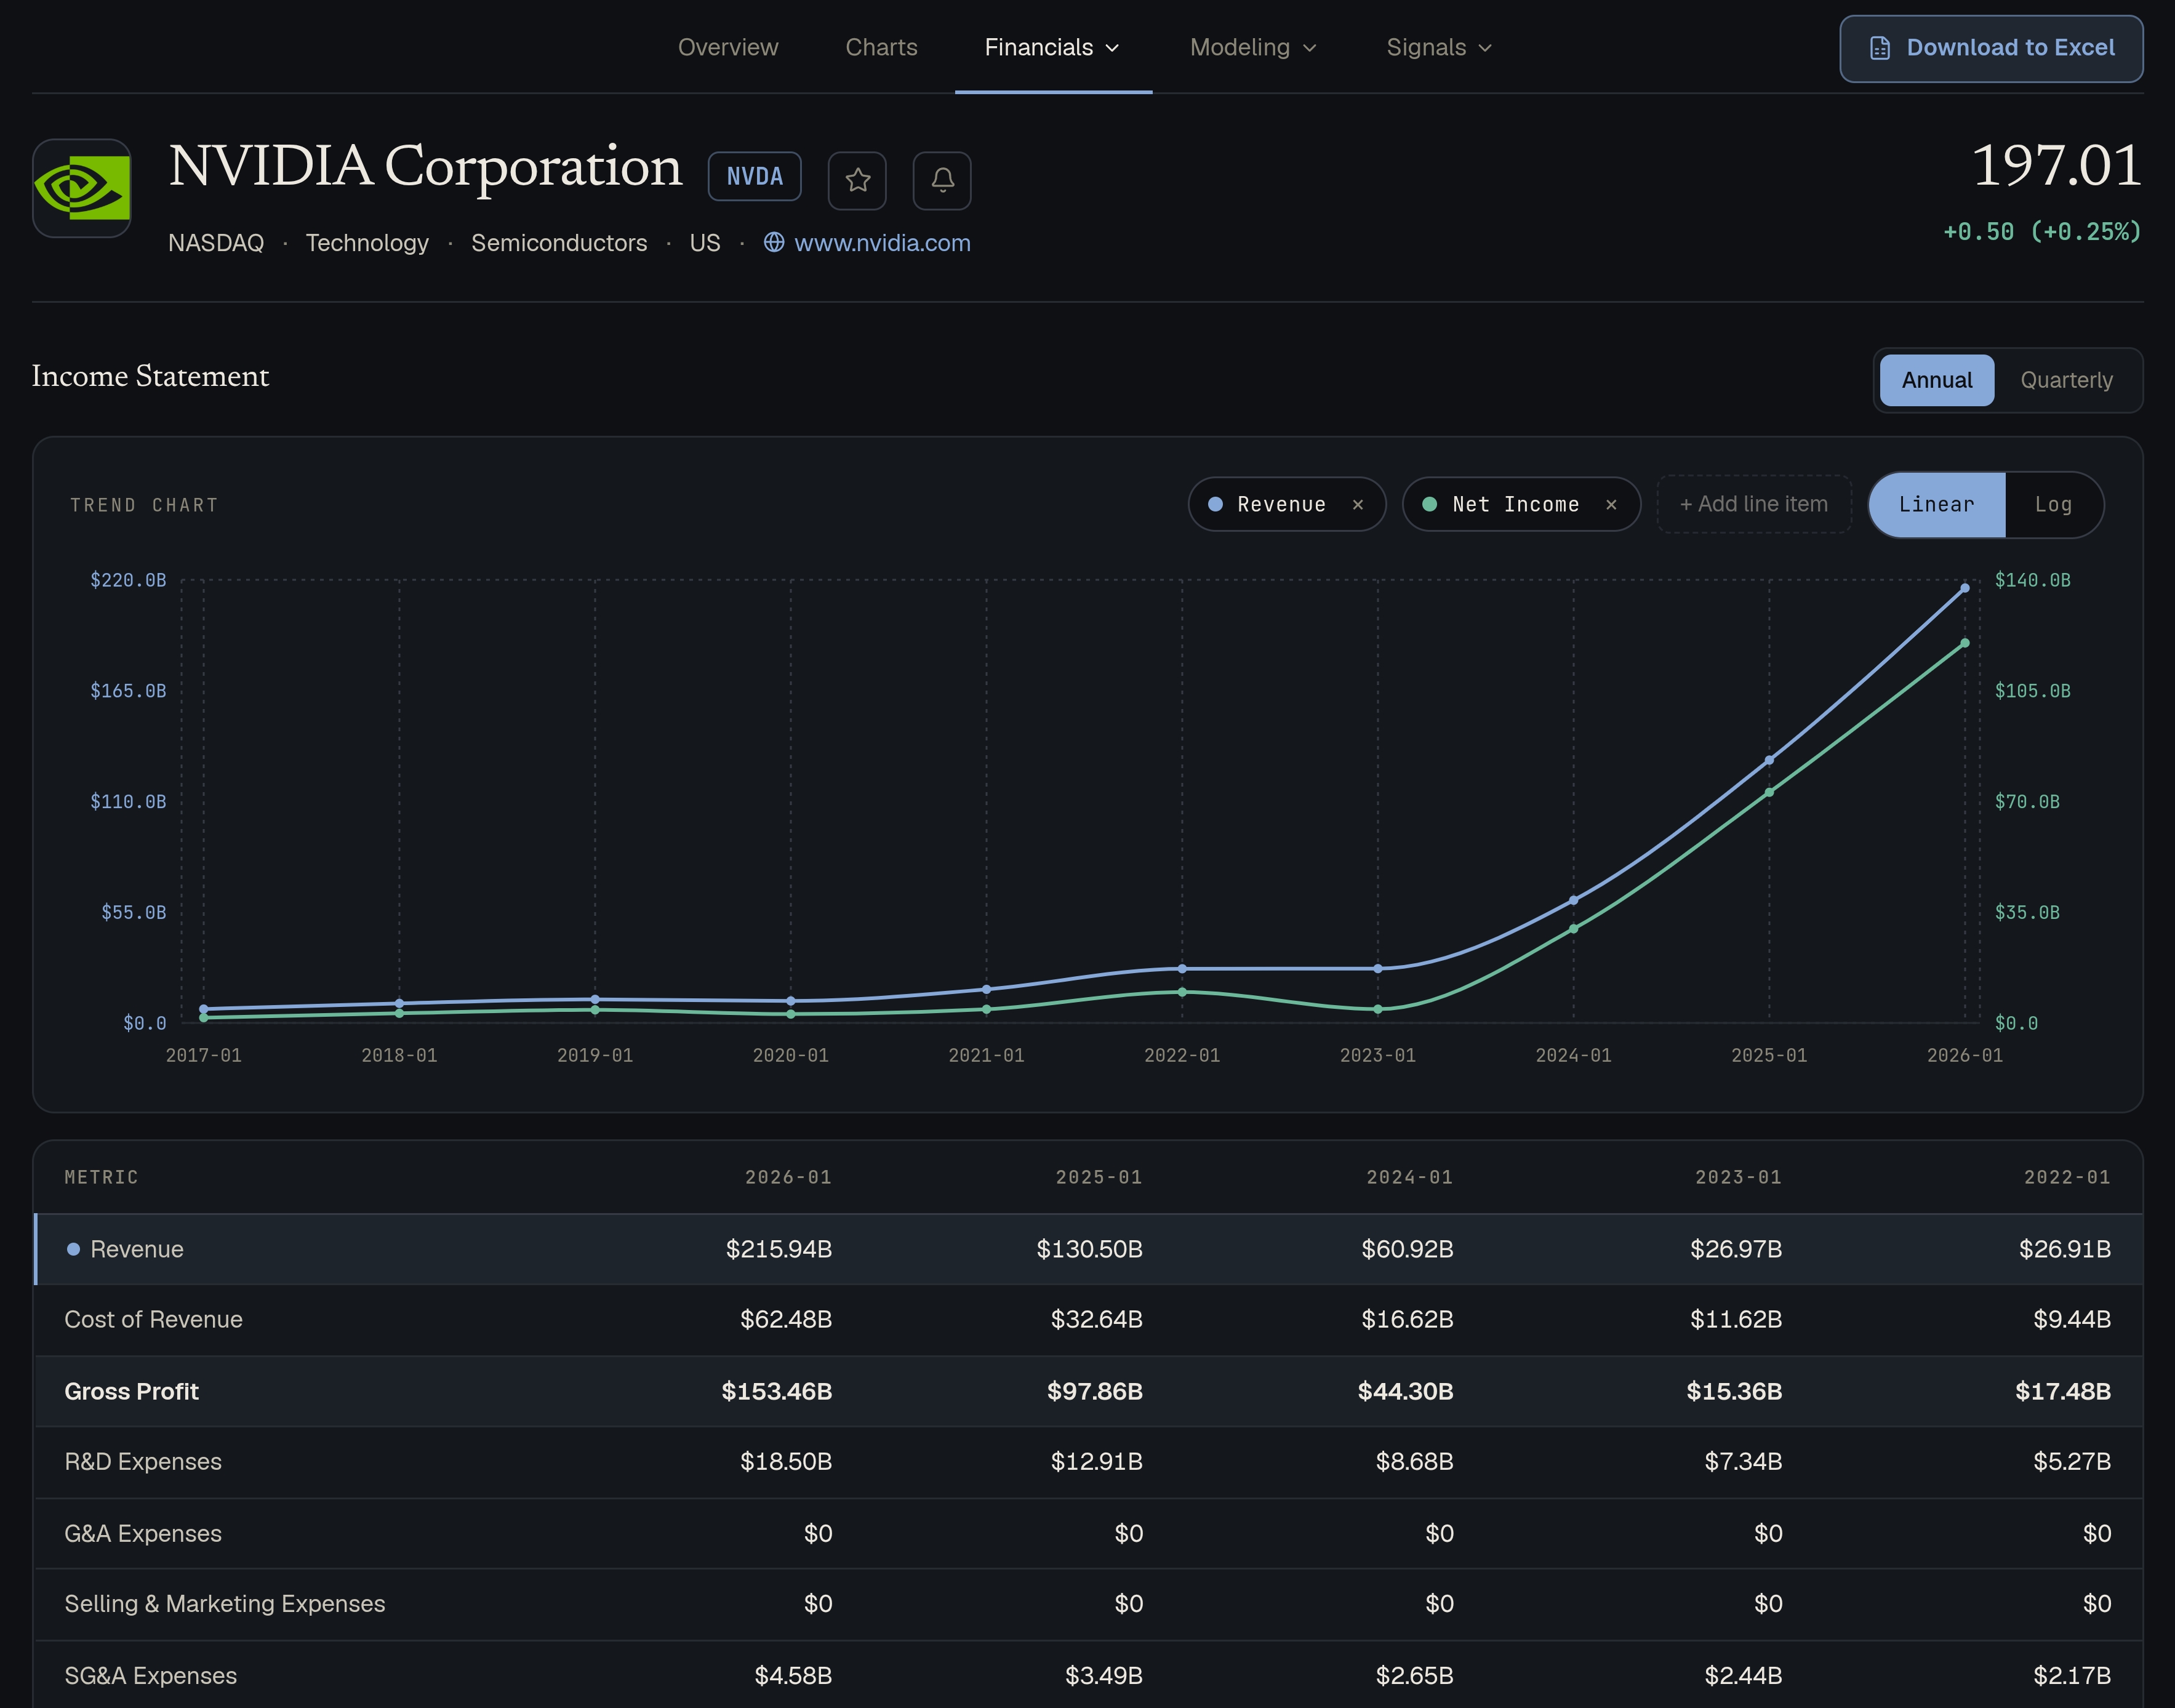The width and height of the screenshot is (2175, 1708).
Task: Click the 2025-01 column header
Action: pos(1099,1177)
